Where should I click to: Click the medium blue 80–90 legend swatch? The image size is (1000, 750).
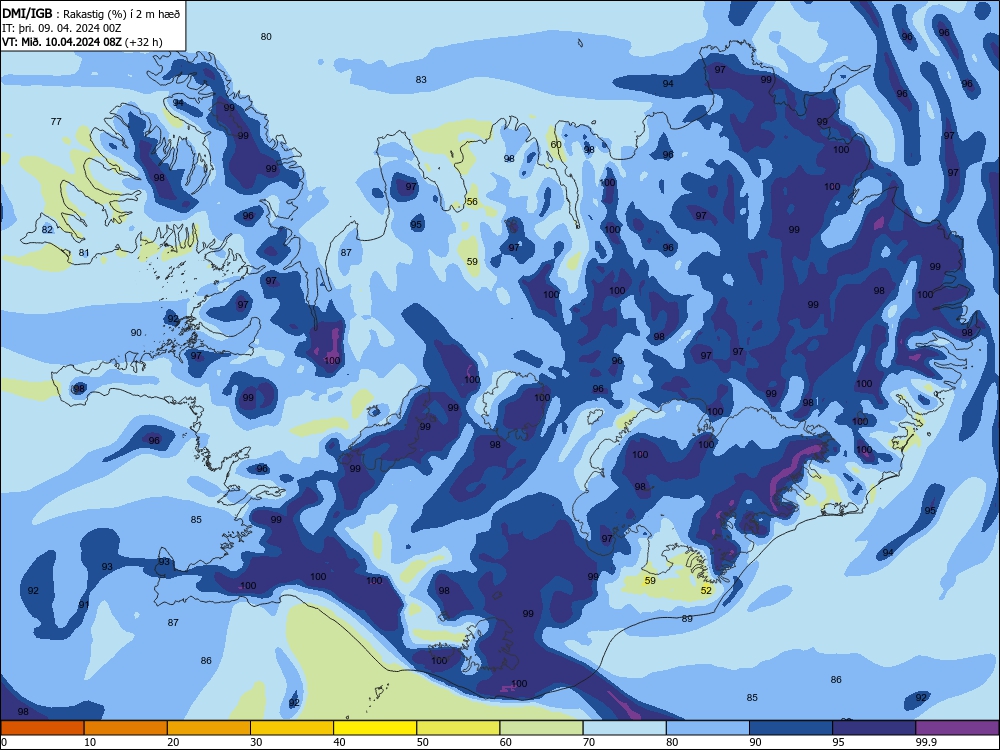[708, 728]
